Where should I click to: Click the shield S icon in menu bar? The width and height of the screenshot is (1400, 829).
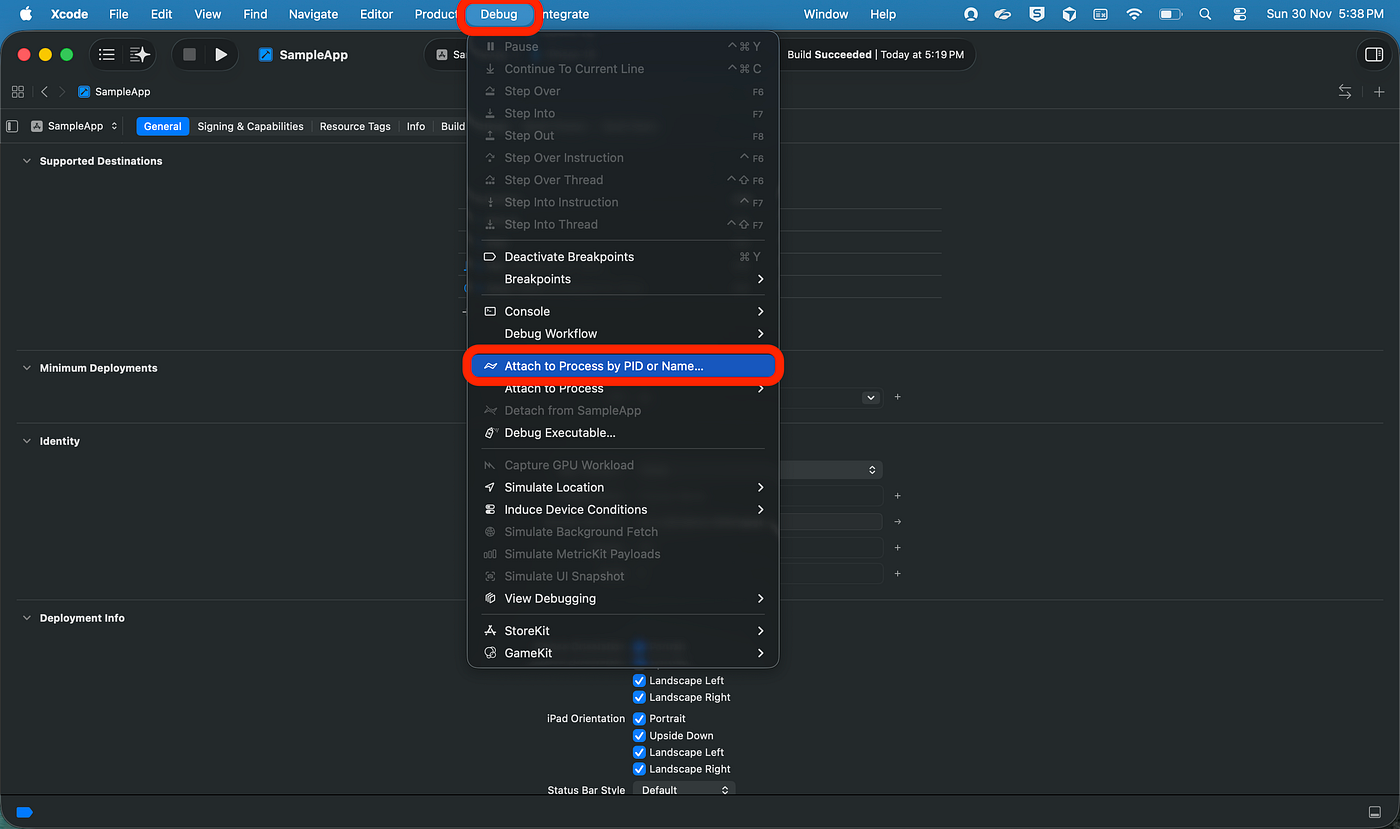1037,14
